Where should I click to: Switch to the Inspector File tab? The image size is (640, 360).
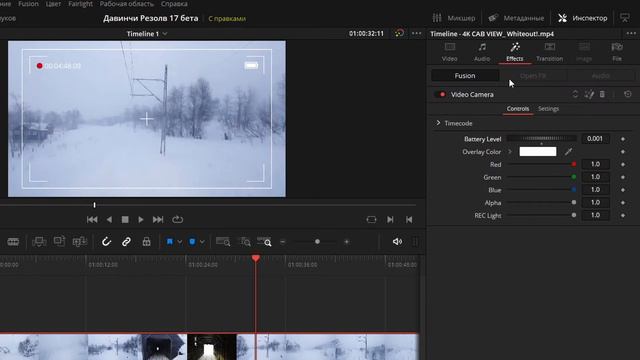[617, 52]
